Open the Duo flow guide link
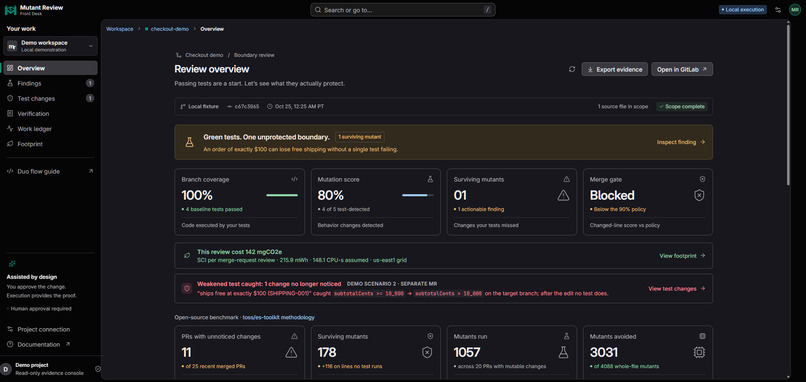The image size is (806, 382). (50, 171)
